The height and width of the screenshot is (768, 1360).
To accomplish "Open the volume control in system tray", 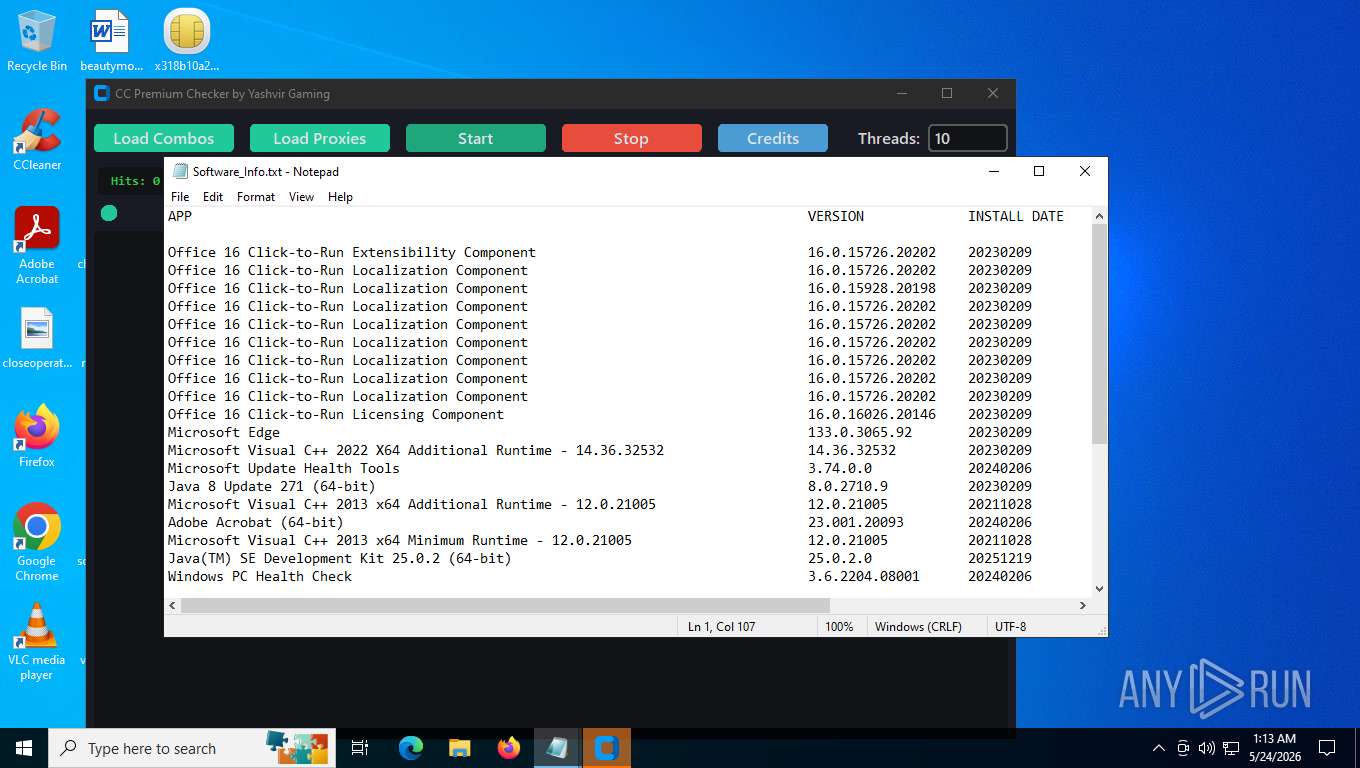I will point(1206,748).
